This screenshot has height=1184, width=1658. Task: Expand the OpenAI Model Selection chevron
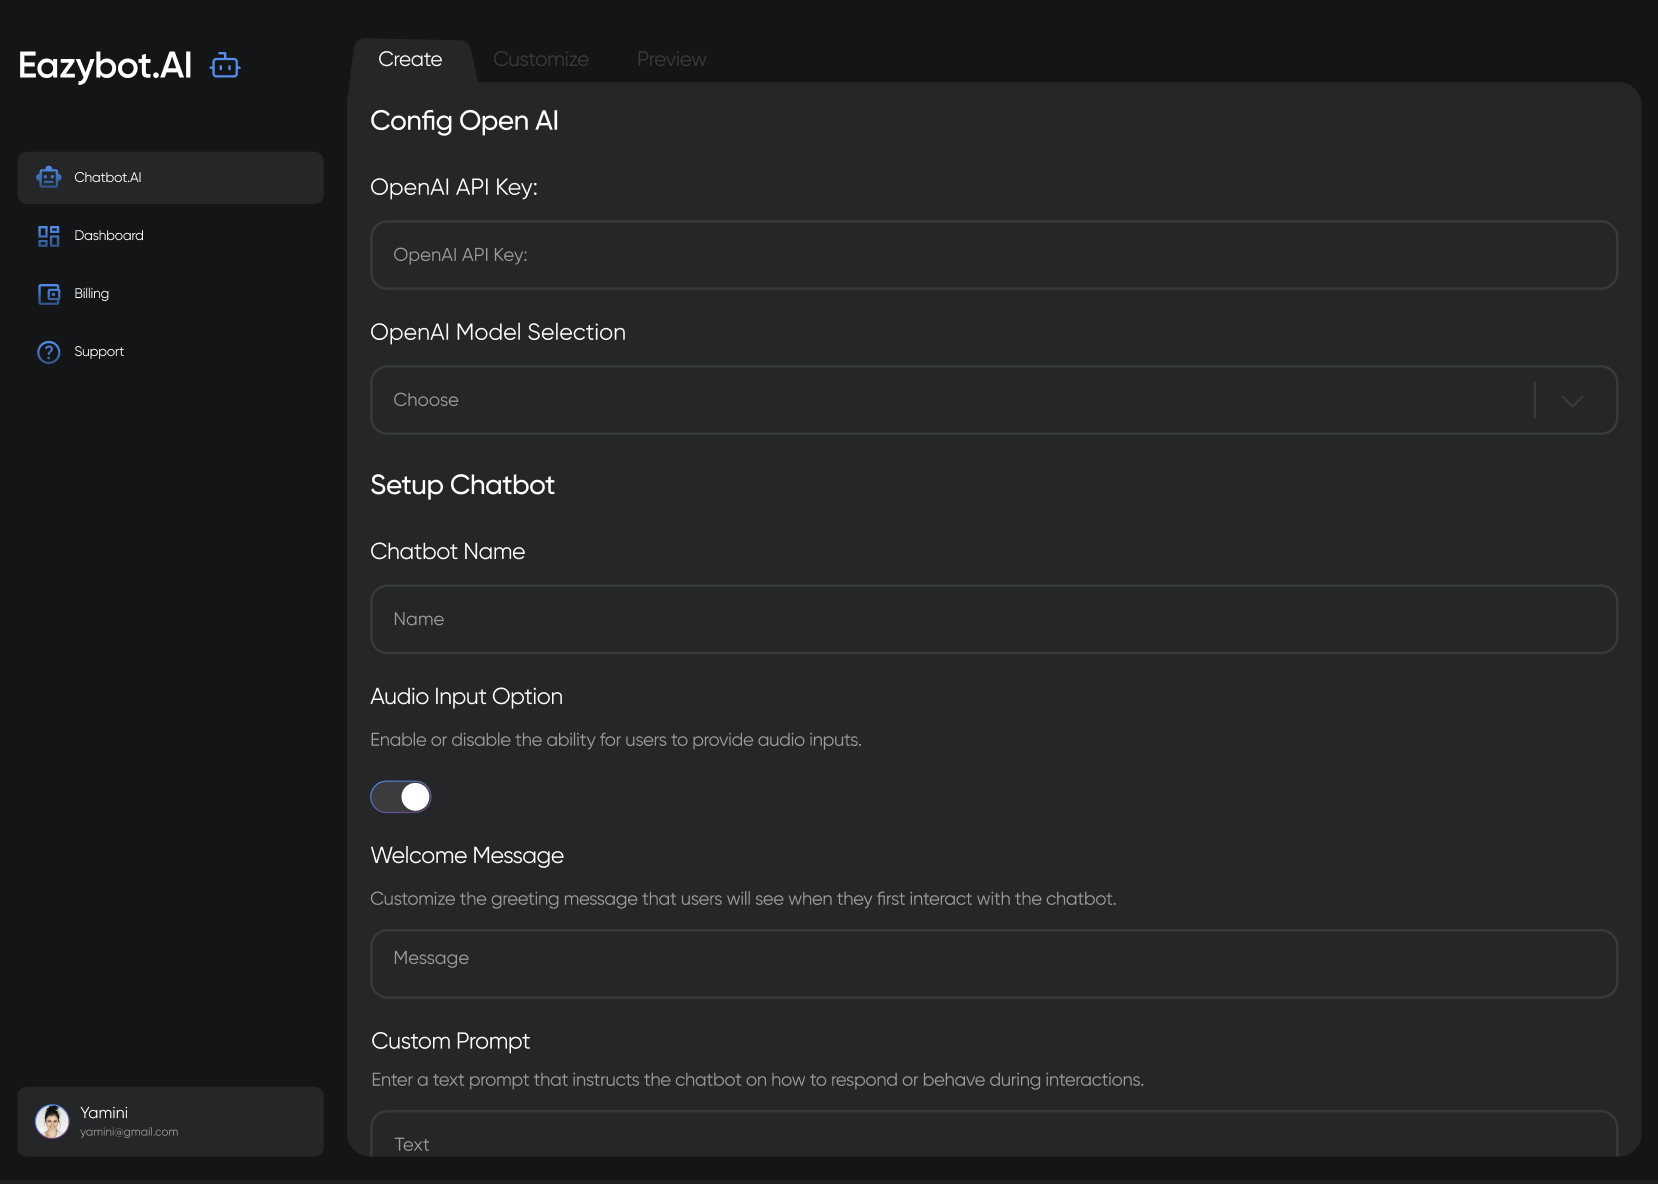[x=1572, y=400]
